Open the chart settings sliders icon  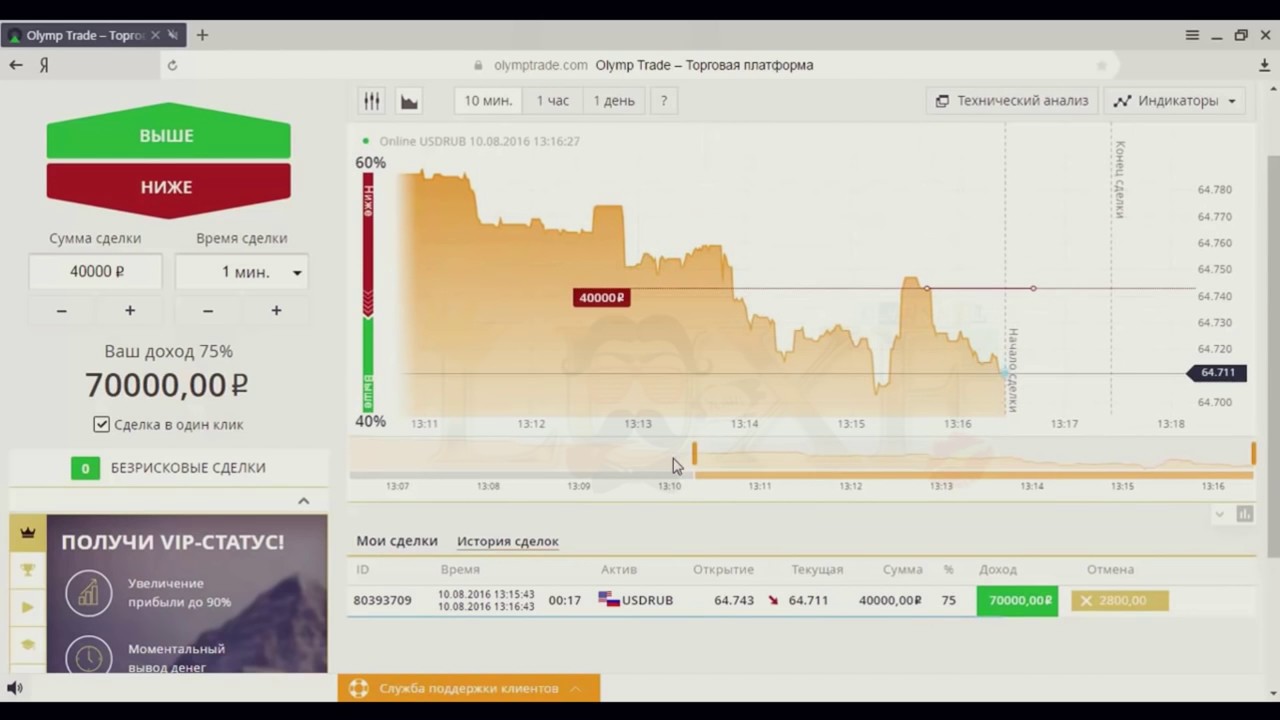372,101
